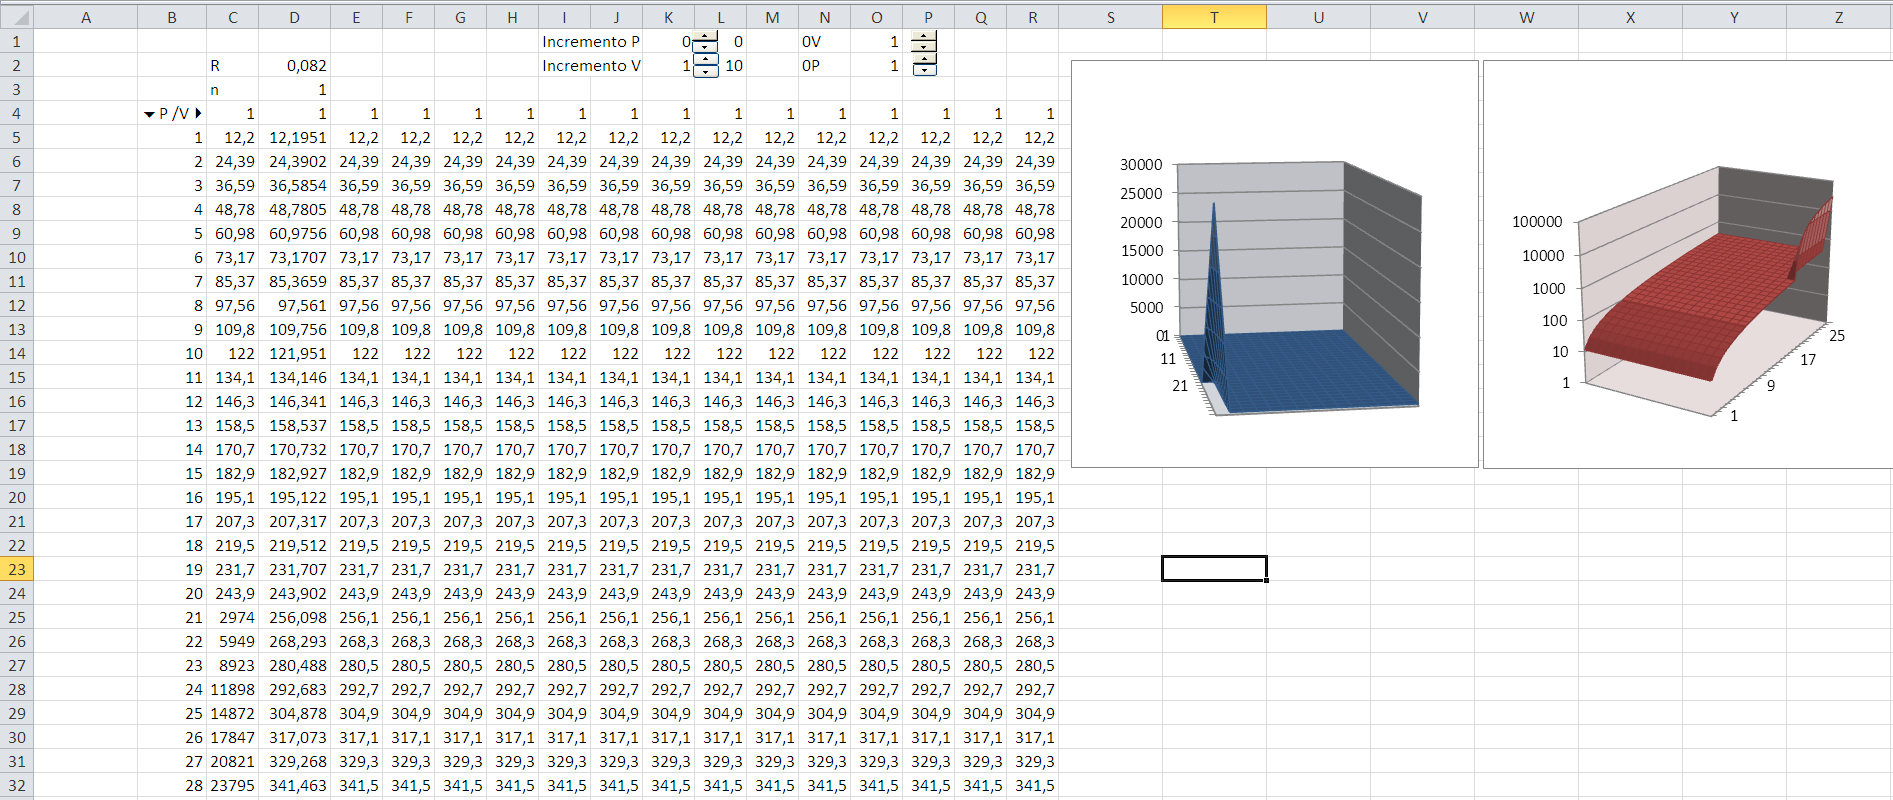Select the red logarithmic surface chart

click(x=1688, y=263)
